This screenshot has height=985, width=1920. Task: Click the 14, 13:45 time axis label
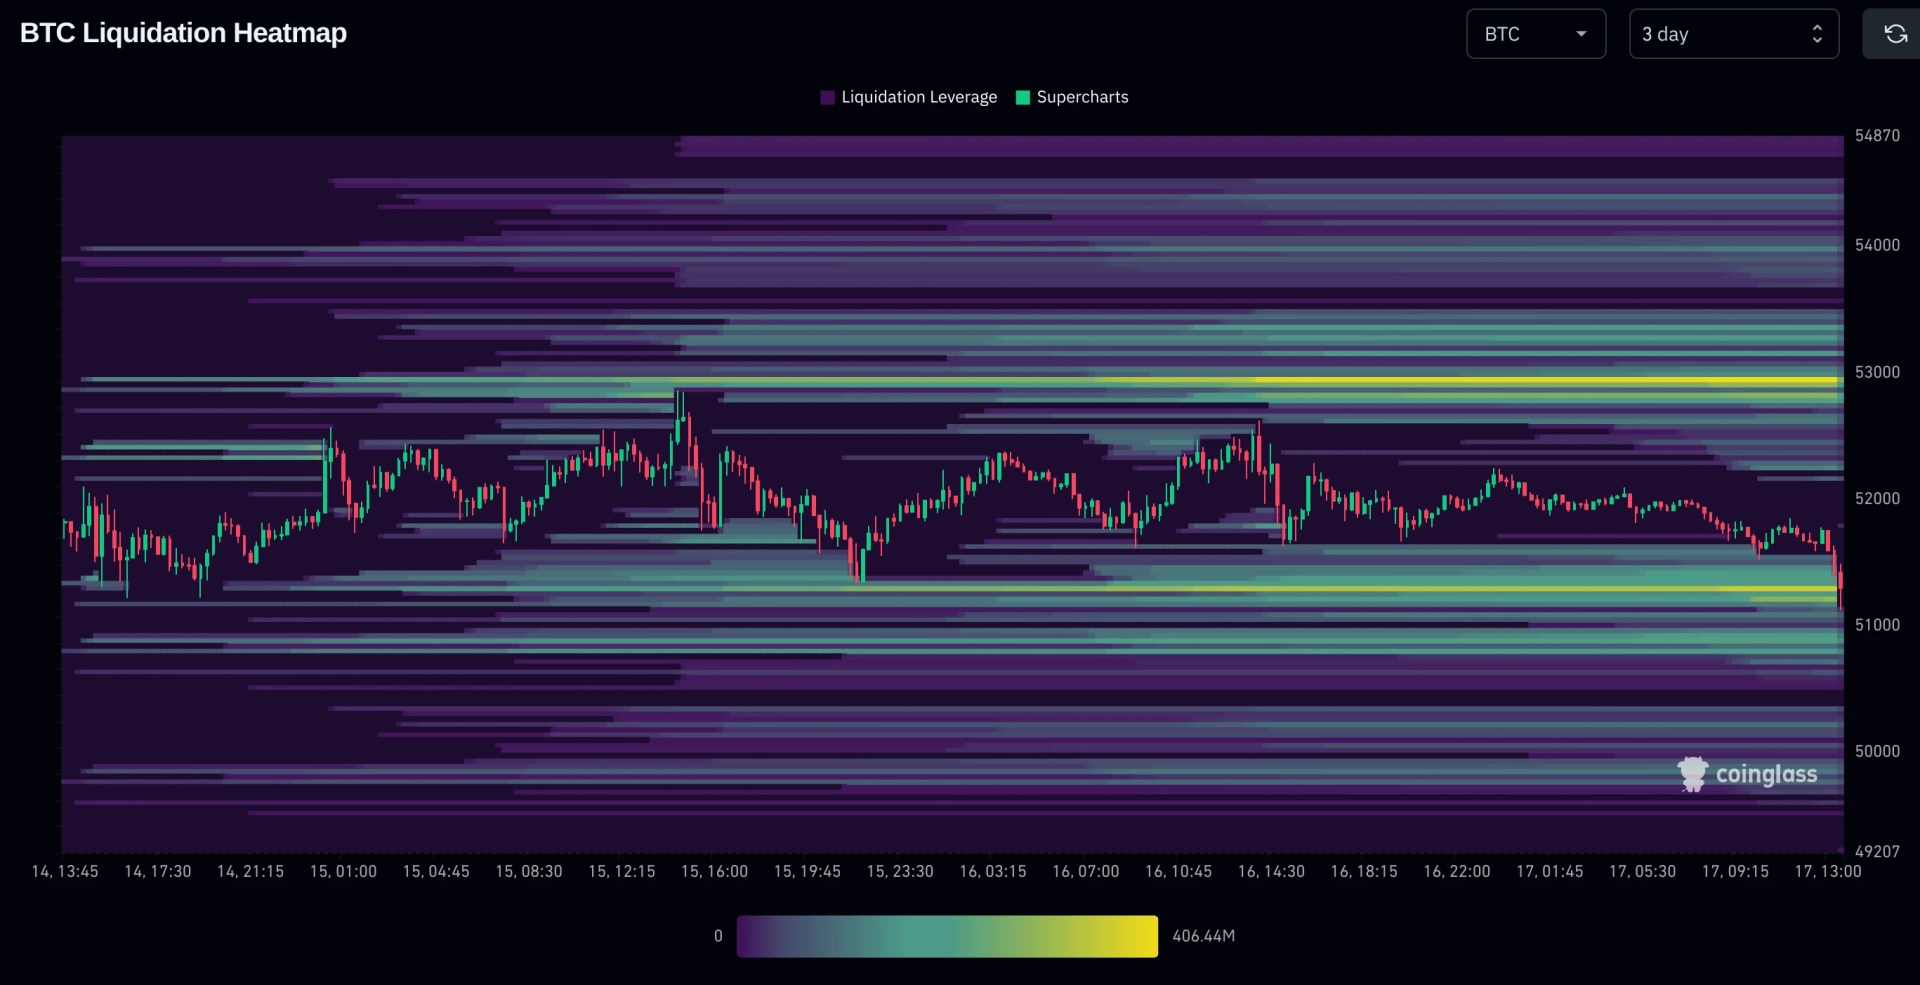coord(65,871)
